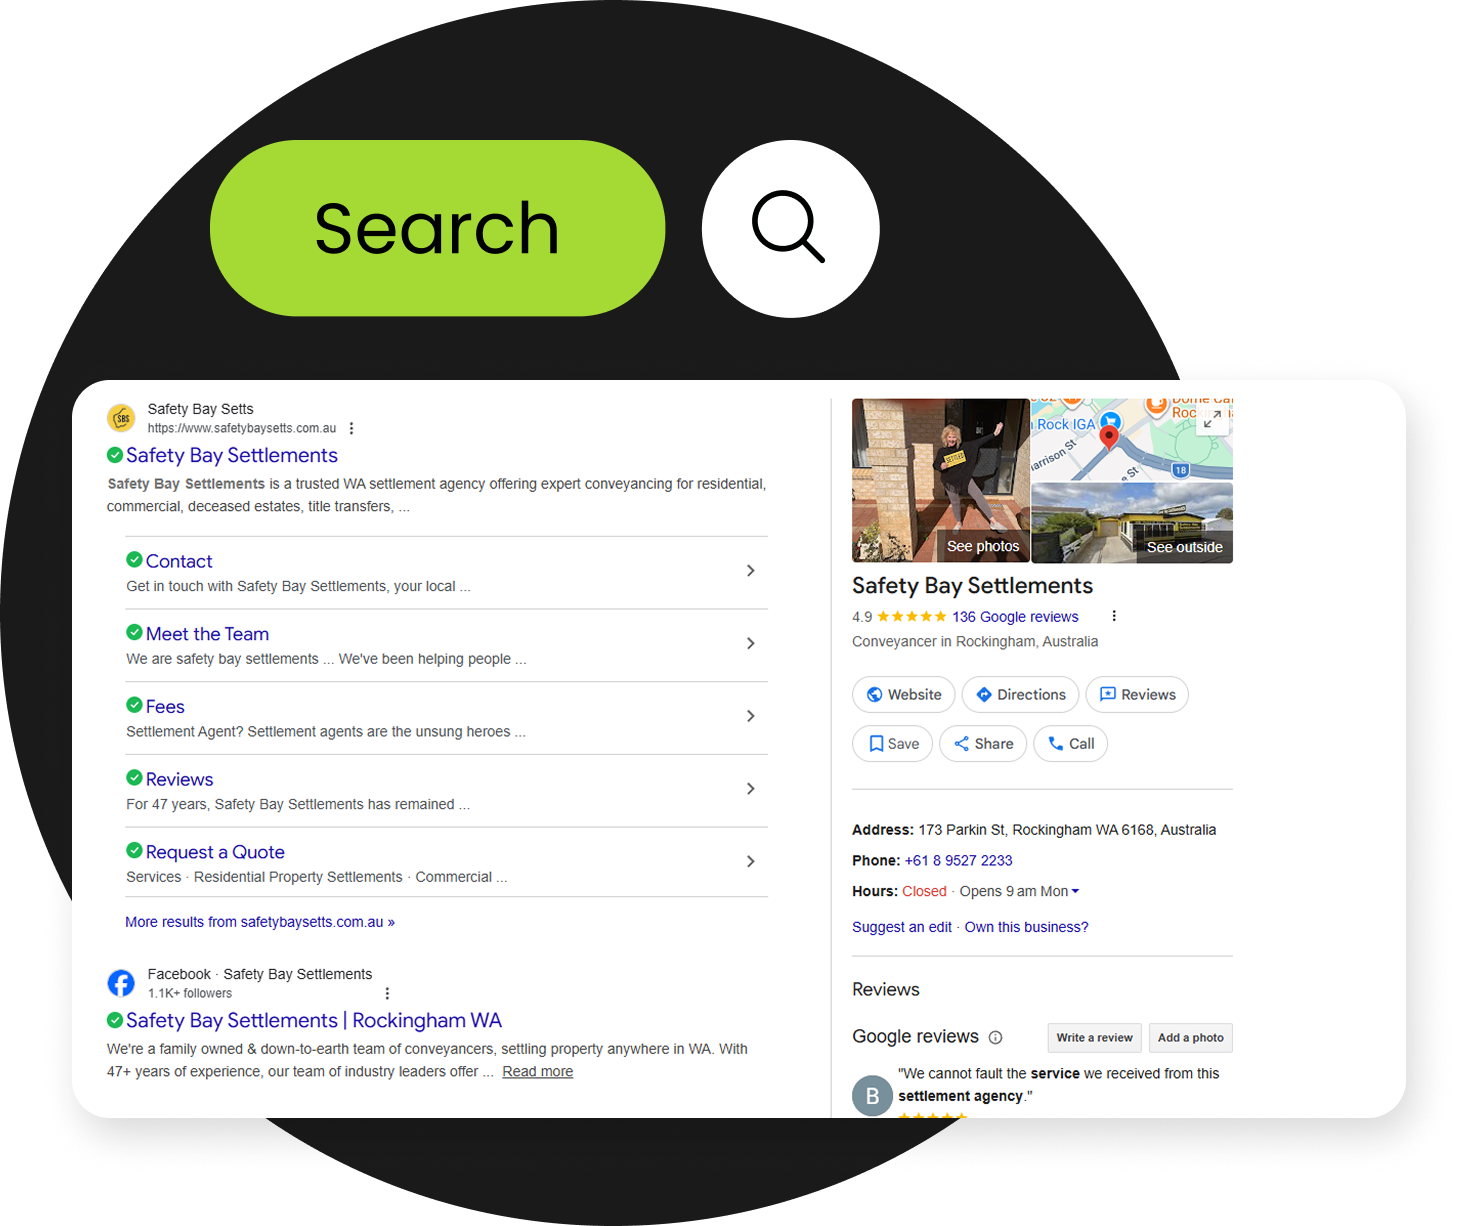Open the See photos thumbnail
The height and width of the screenshot is (1226, 1459).
pyautogui.click(x=940, y=481)
